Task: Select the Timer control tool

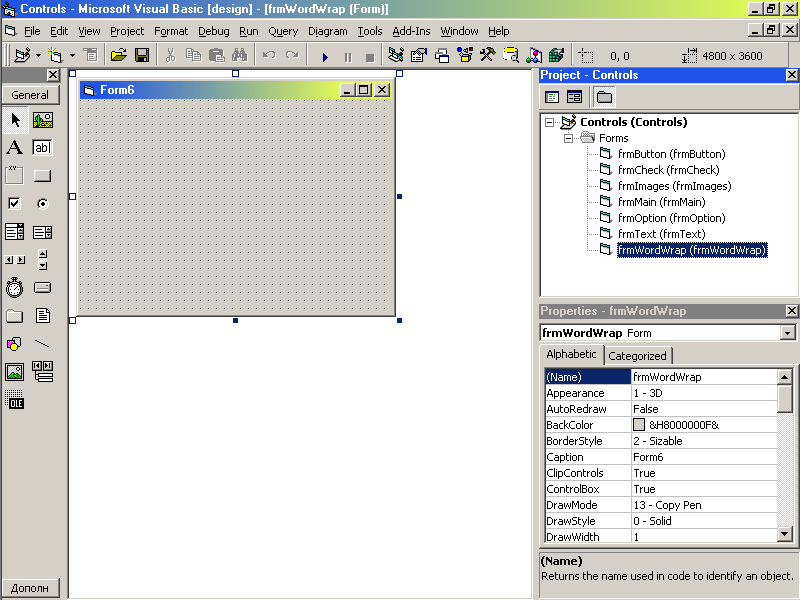Action: coord(15,288)
